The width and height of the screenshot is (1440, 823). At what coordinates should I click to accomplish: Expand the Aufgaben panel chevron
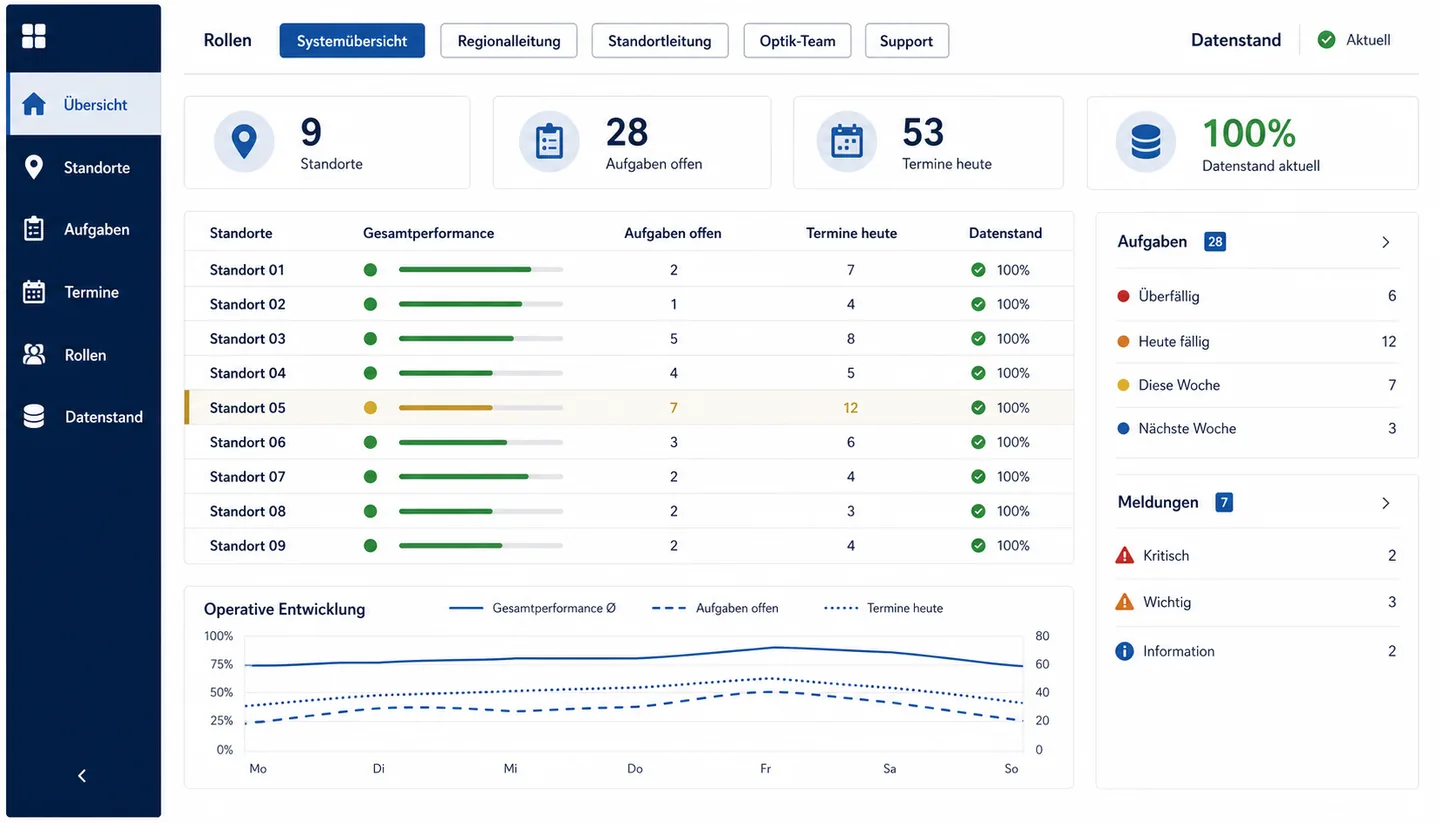1386,242
